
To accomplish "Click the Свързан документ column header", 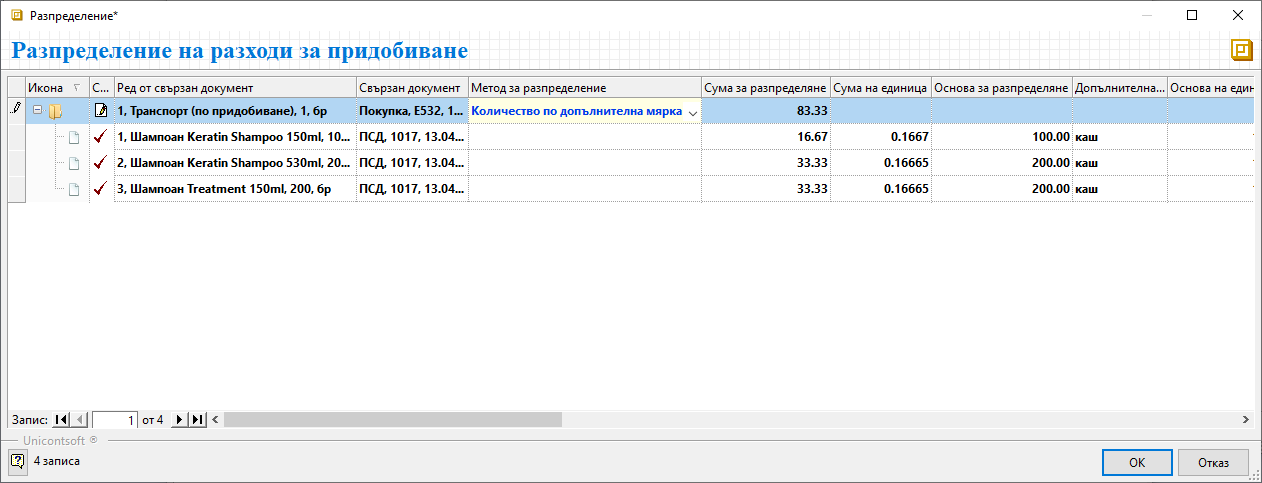I will click(411, 88).
